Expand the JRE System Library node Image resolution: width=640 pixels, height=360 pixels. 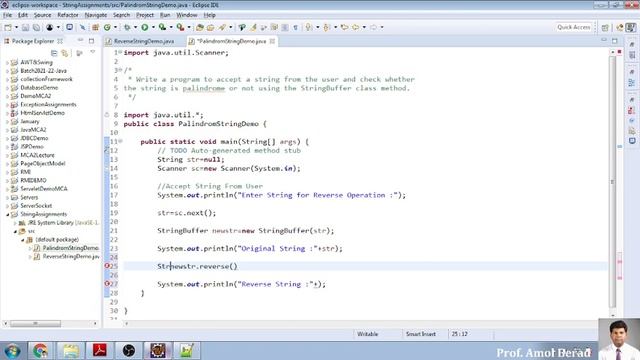click(15, 223)
